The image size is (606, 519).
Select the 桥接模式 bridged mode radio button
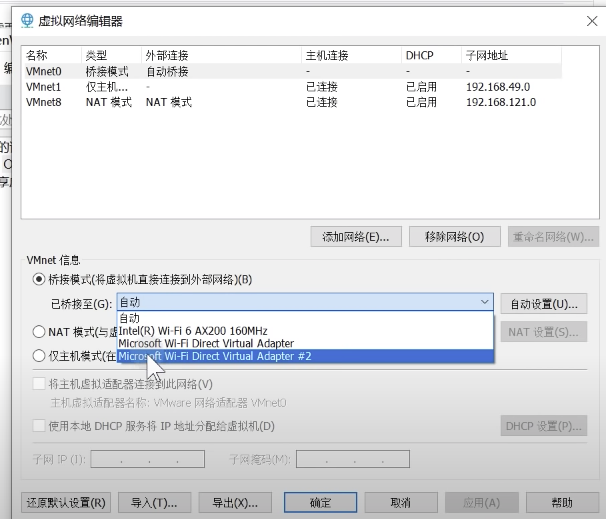39,279
